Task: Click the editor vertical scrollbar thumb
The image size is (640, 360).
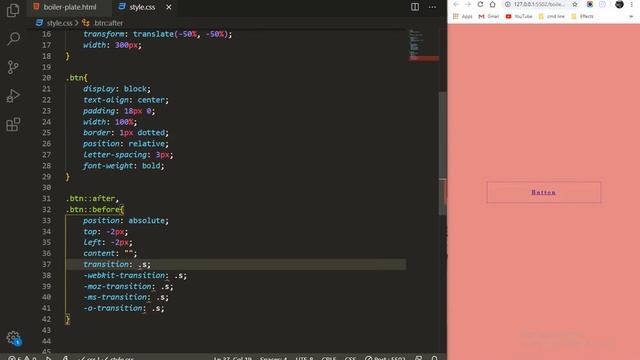Action: click(x=443, y=153)
